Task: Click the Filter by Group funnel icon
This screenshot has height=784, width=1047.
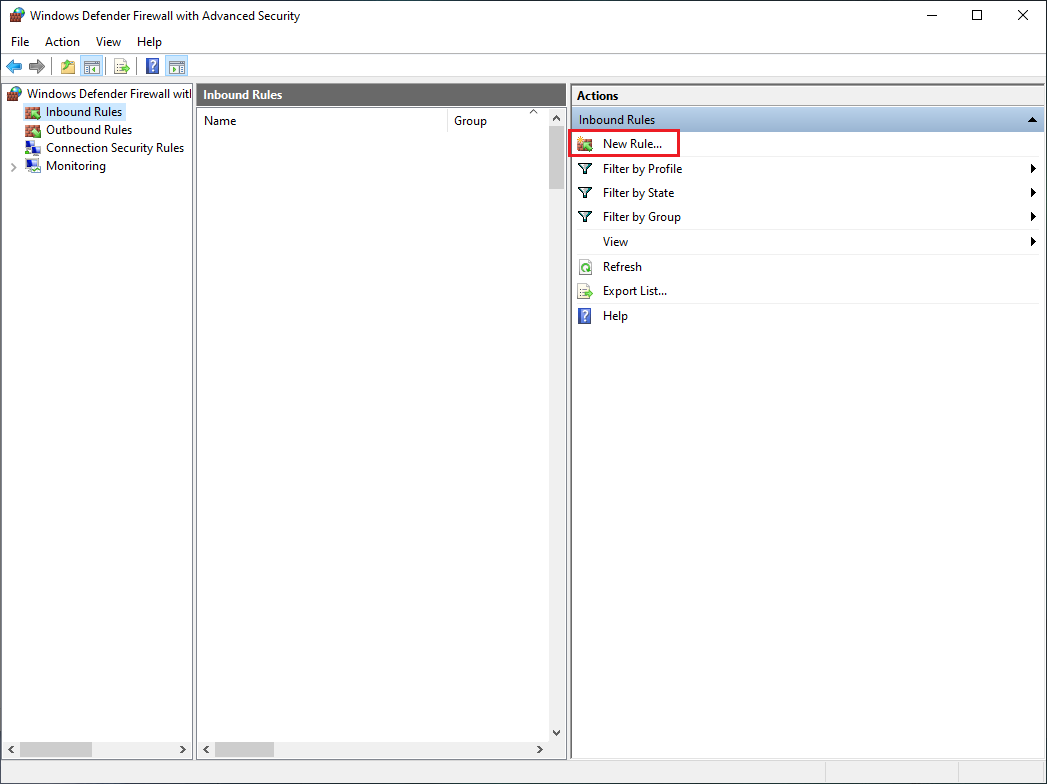Action: coord(585,217)
